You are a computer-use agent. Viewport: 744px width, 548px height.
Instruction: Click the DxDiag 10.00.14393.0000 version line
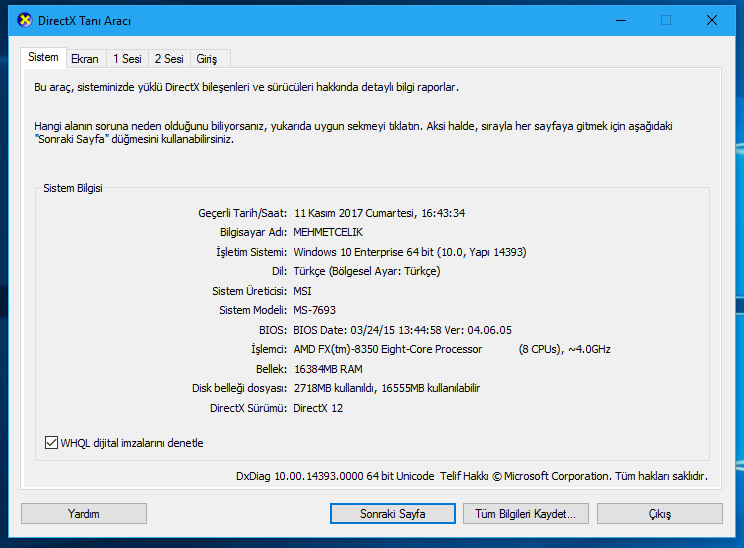point(472,476)
